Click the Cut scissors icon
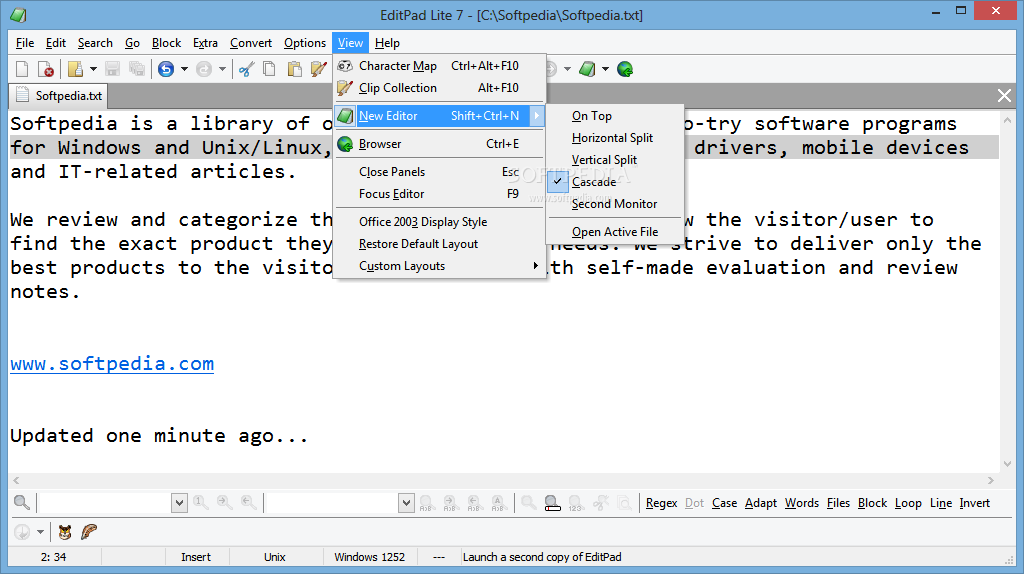Viewport: 1024px width, 574px height. point(246,69)
